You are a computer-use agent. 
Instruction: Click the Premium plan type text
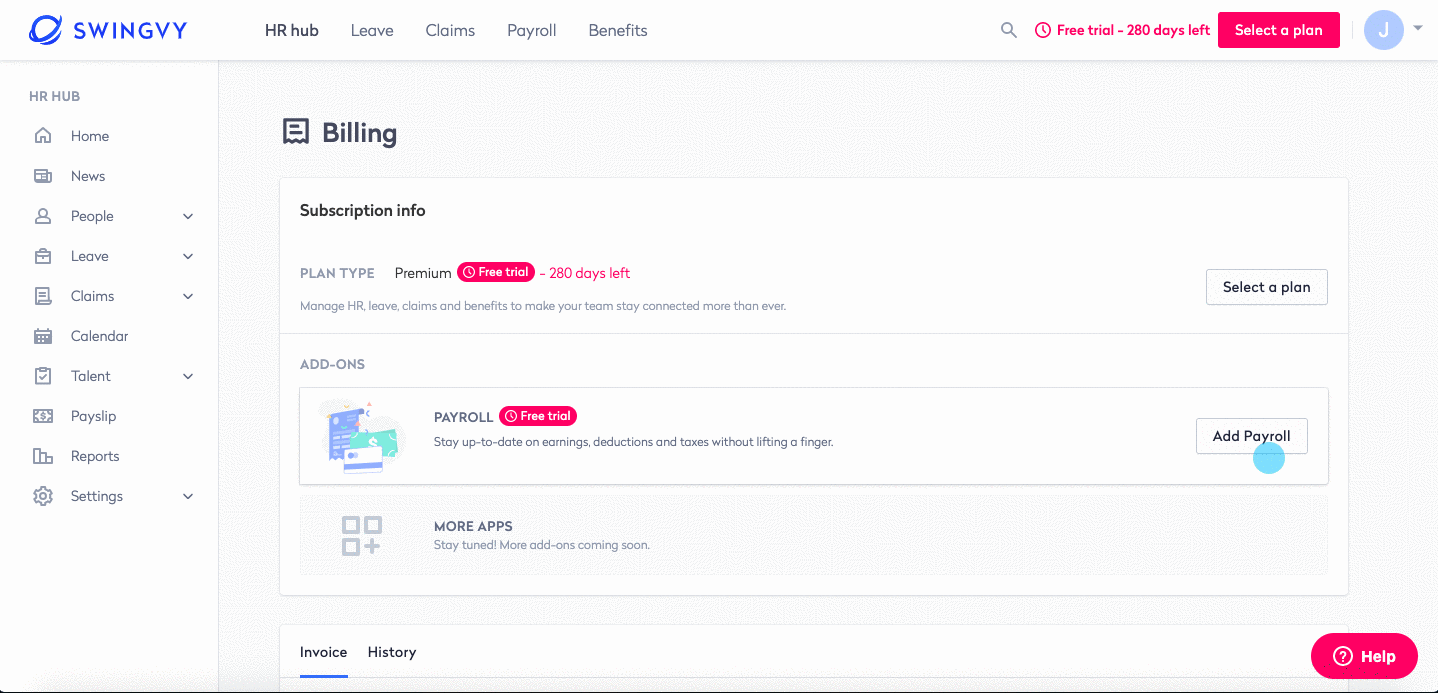click(423, 273)
